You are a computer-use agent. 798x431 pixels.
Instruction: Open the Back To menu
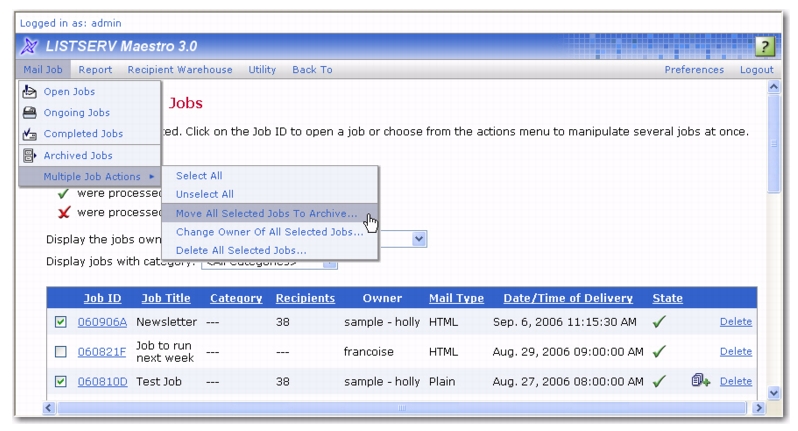pyautogui.click(x=312, y=70)
